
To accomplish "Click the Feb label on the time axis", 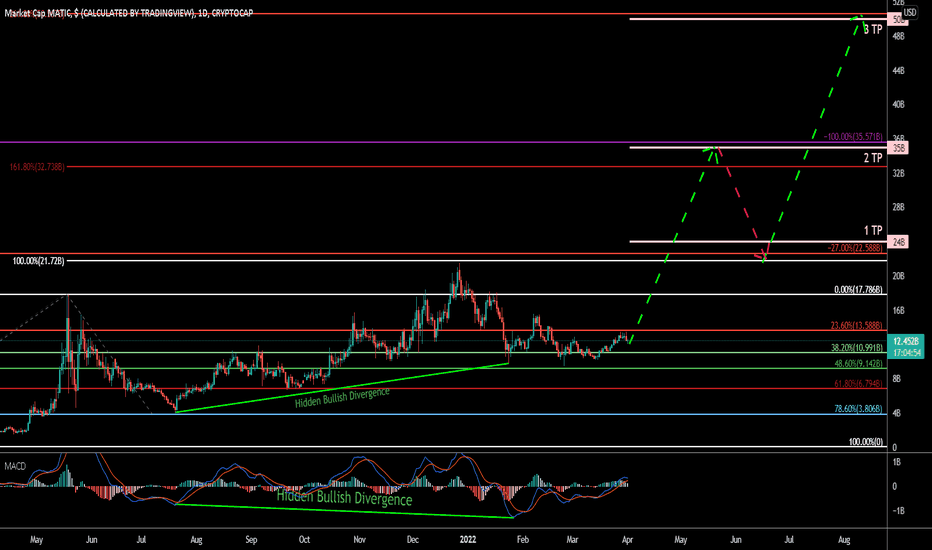I will pyautogui.click(x=522, y=540).
